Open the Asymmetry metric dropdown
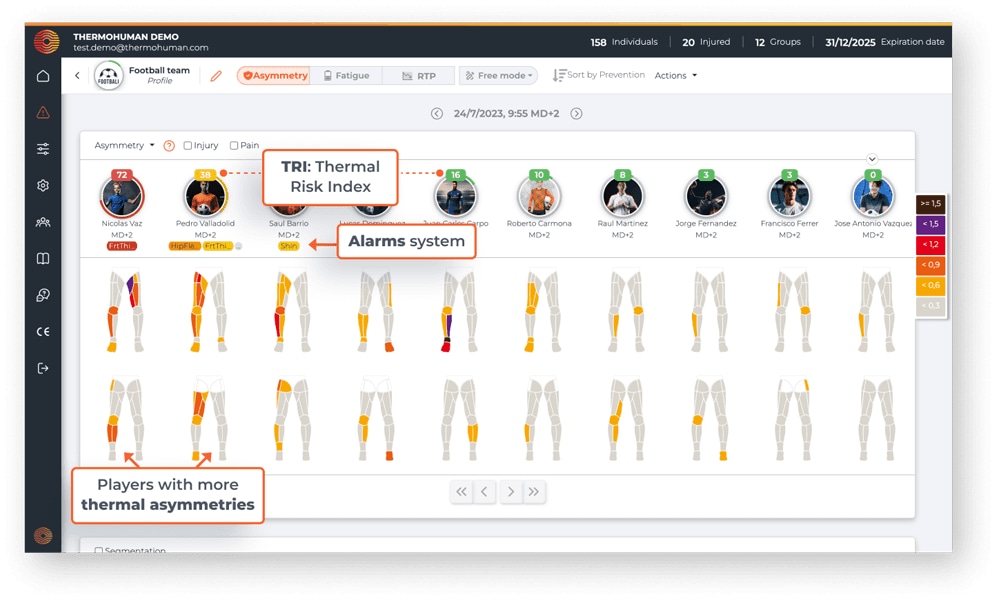 (124, 145)
